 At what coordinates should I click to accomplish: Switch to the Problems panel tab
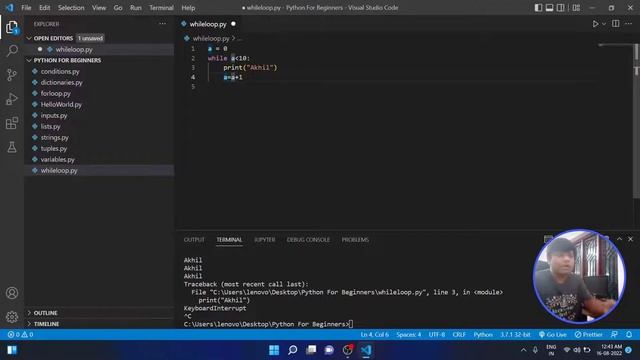click(x=355, y=240)
